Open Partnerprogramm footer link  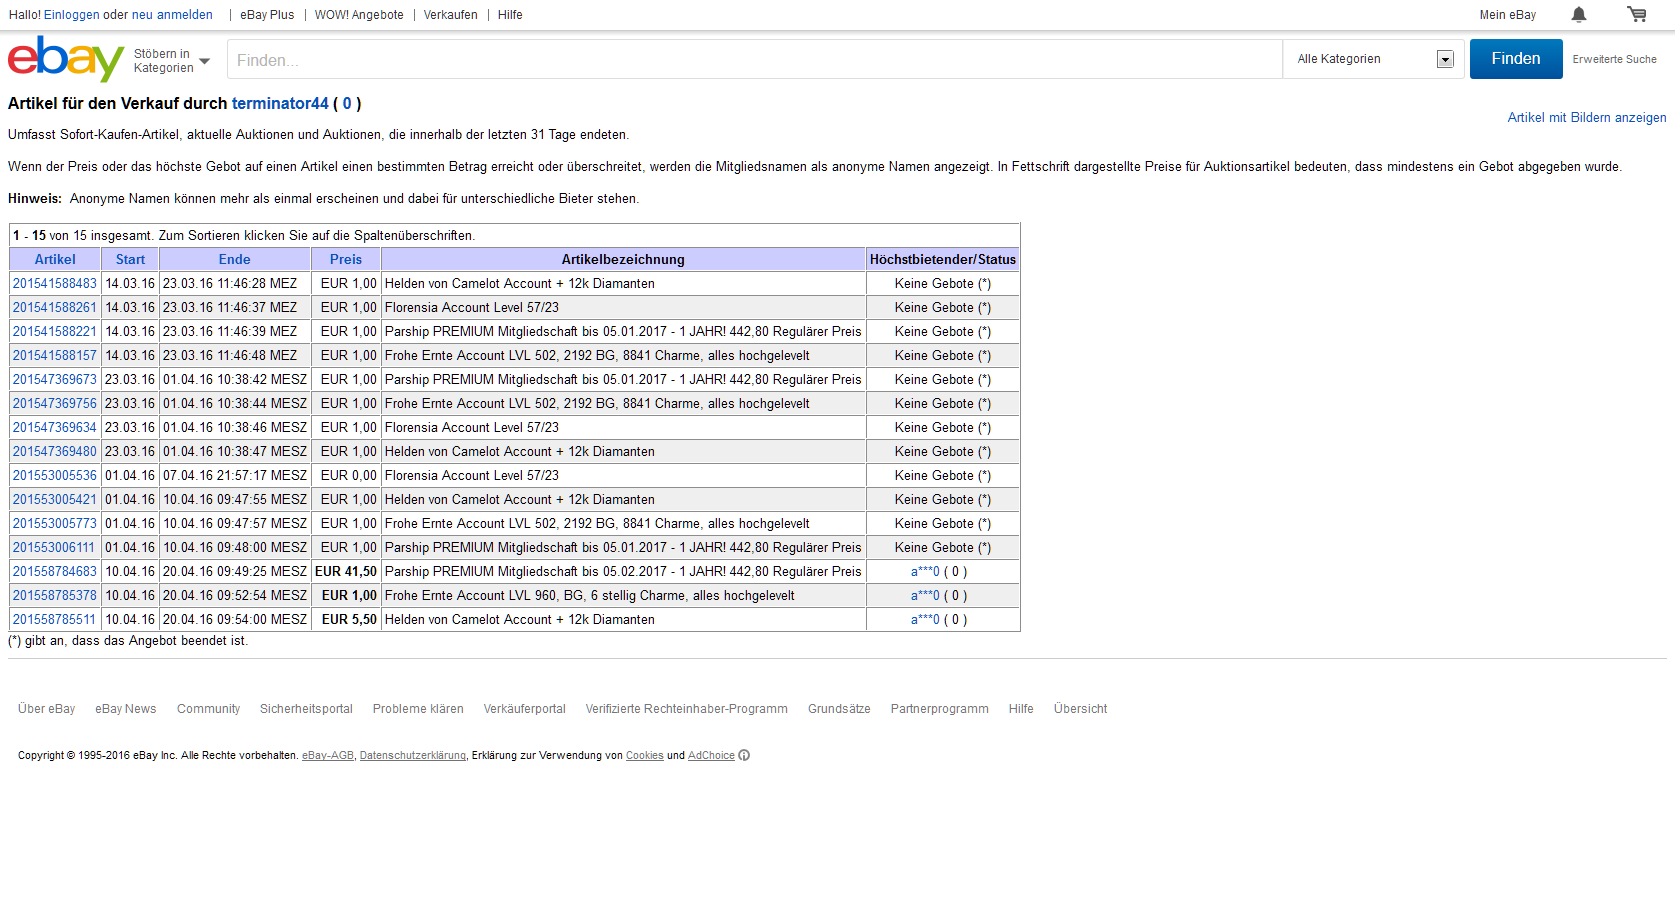pos(940,709)
